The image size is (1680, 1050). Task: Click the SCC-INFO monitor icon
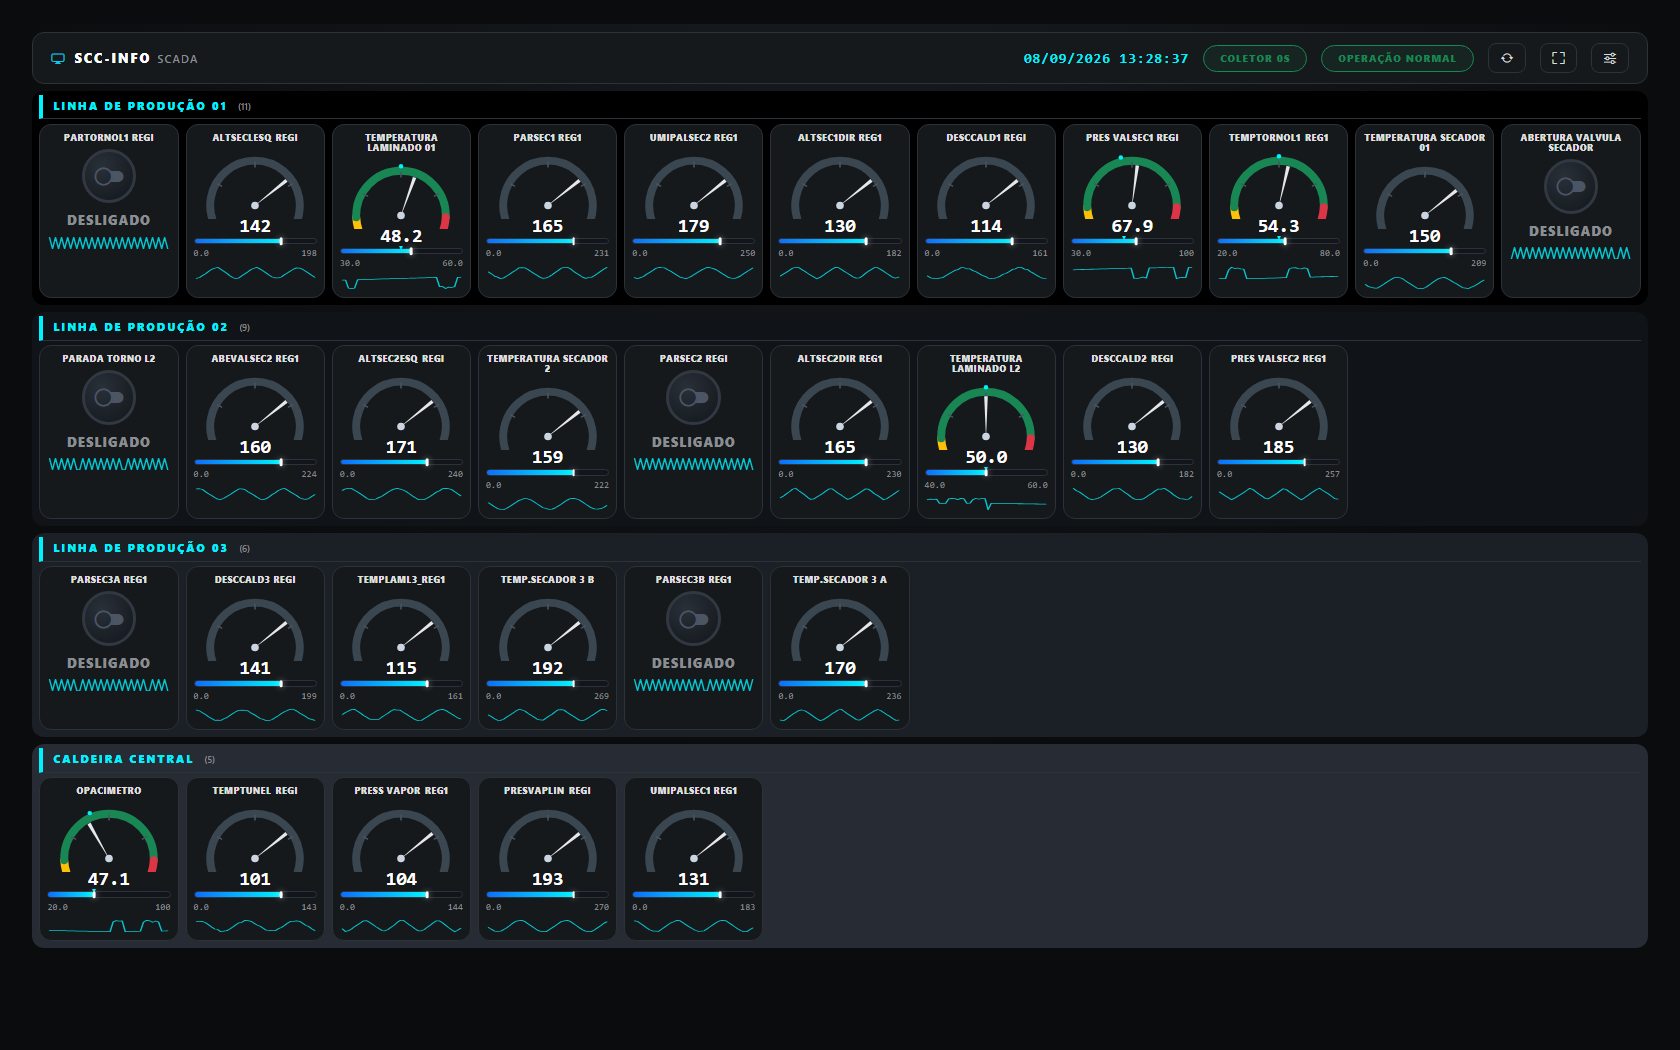58,59
